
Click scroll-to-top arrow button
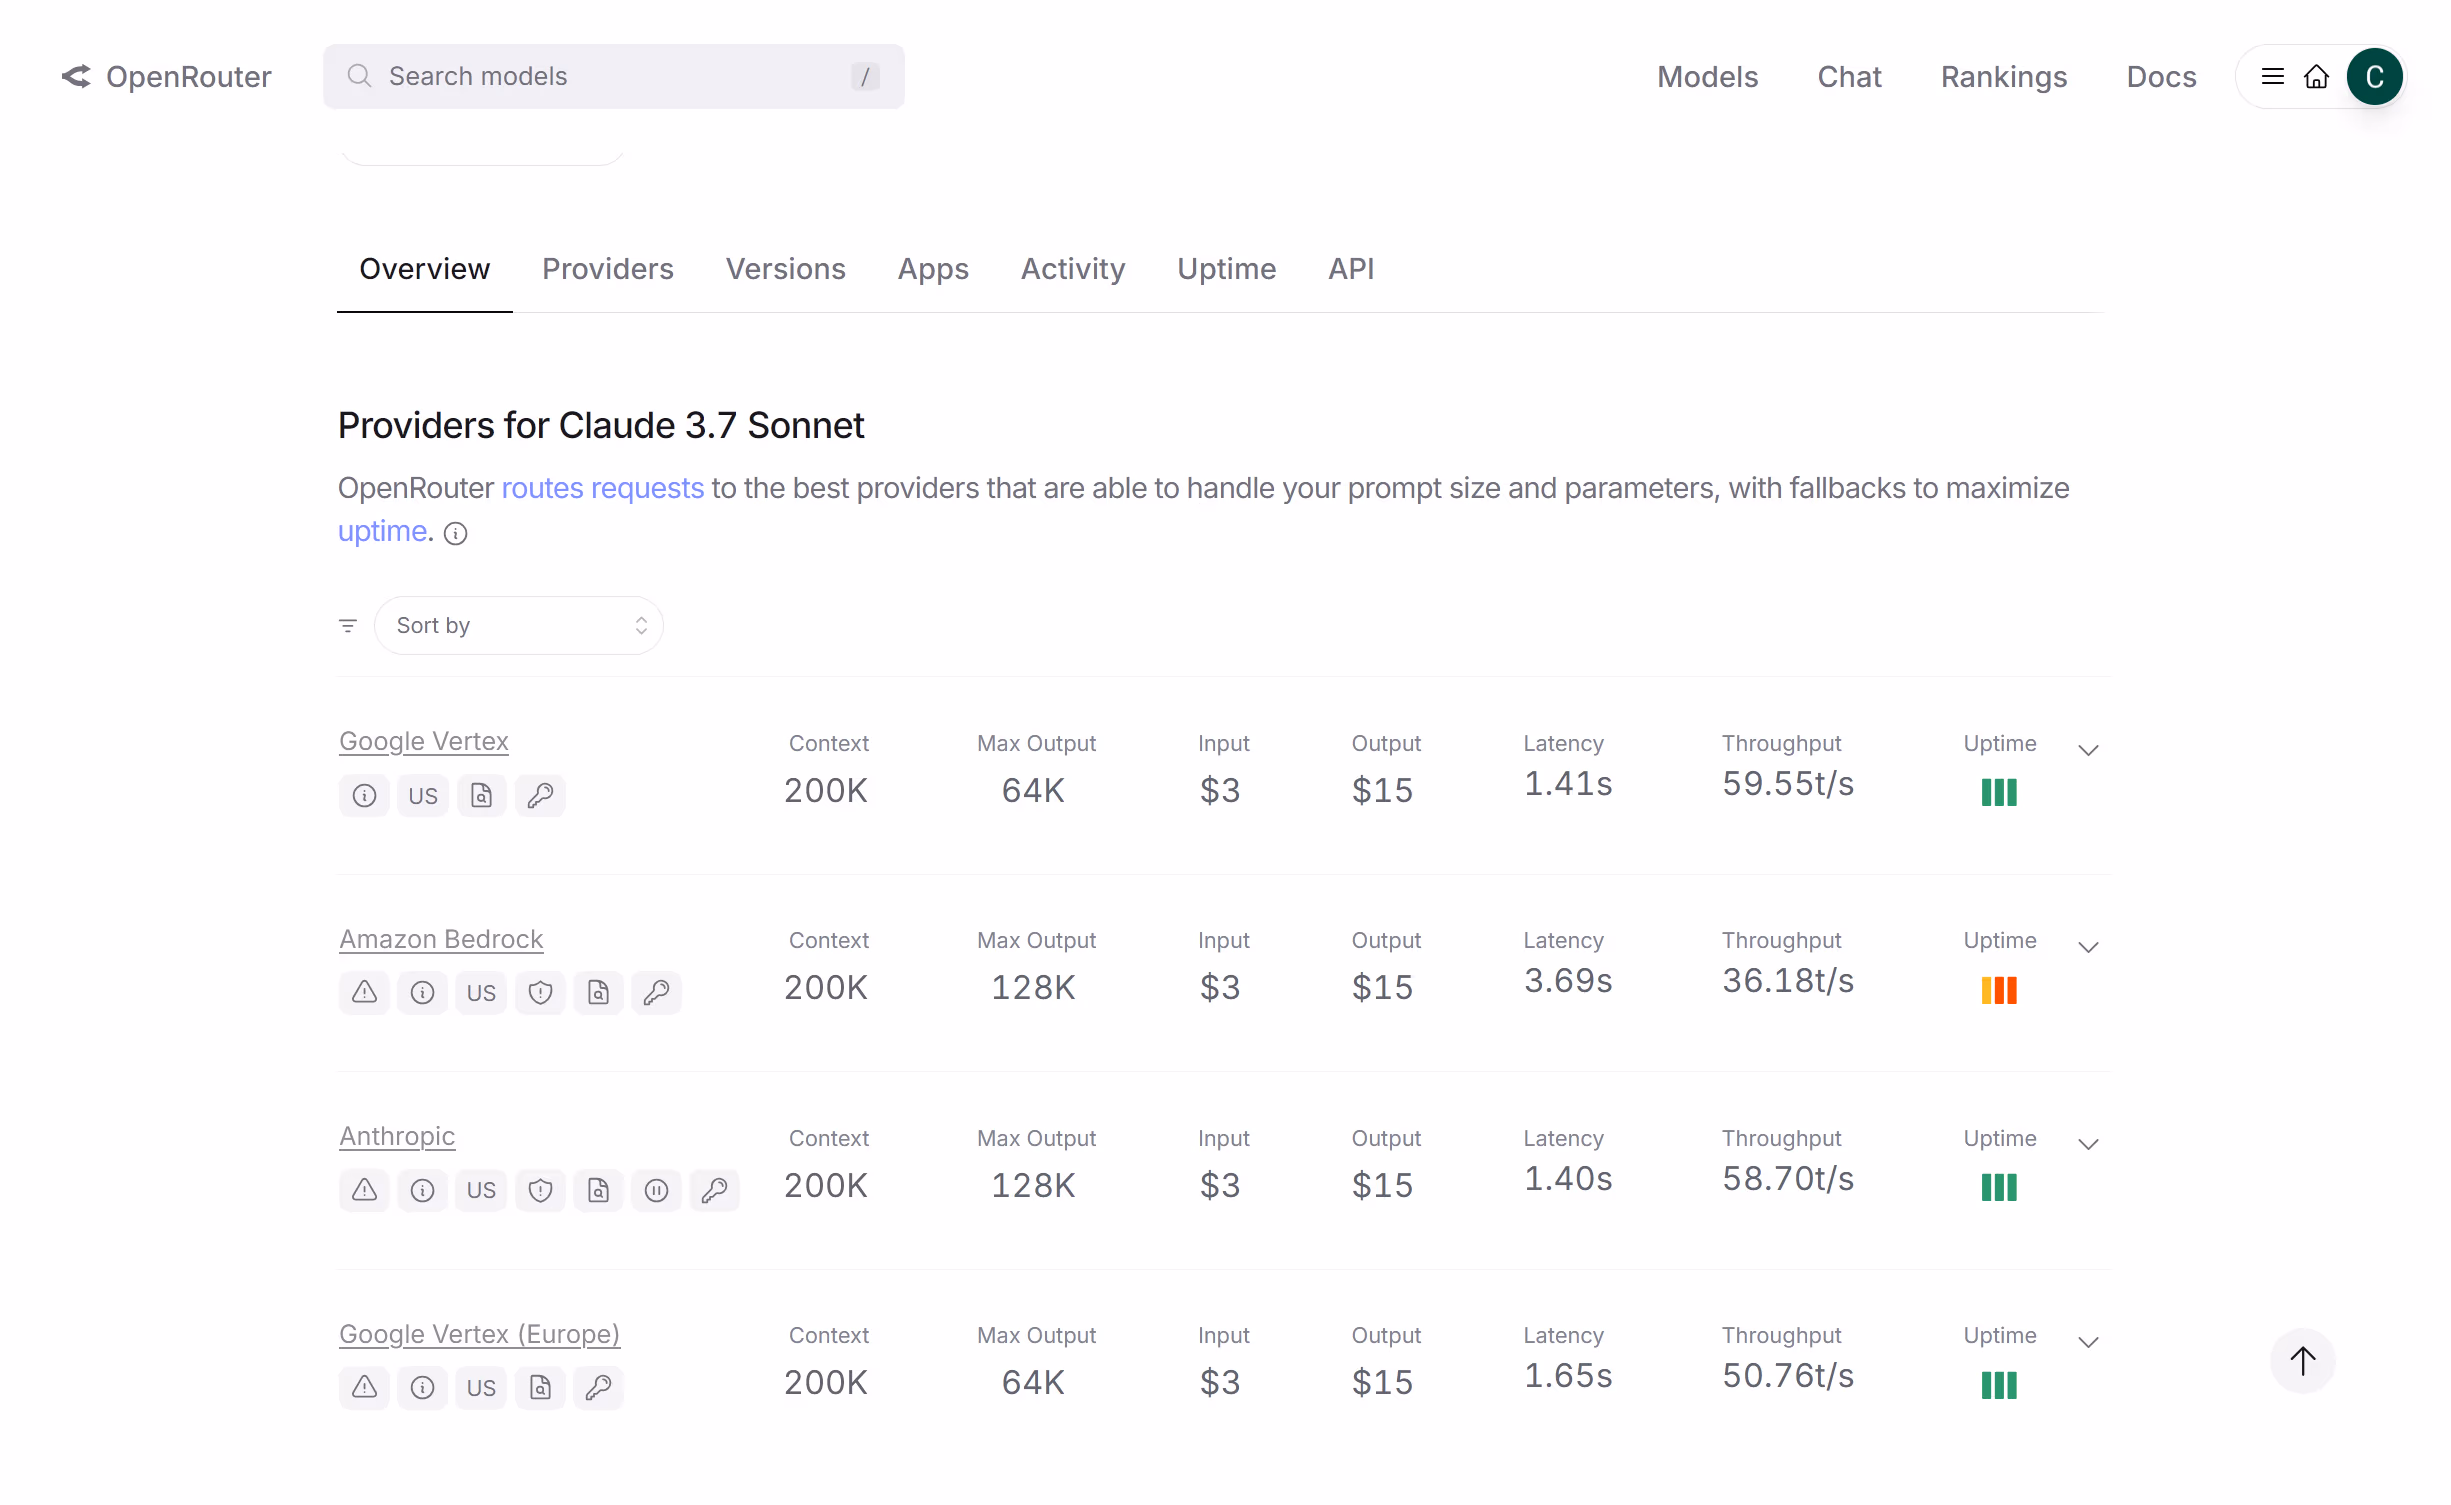tap(2302, 1360)
